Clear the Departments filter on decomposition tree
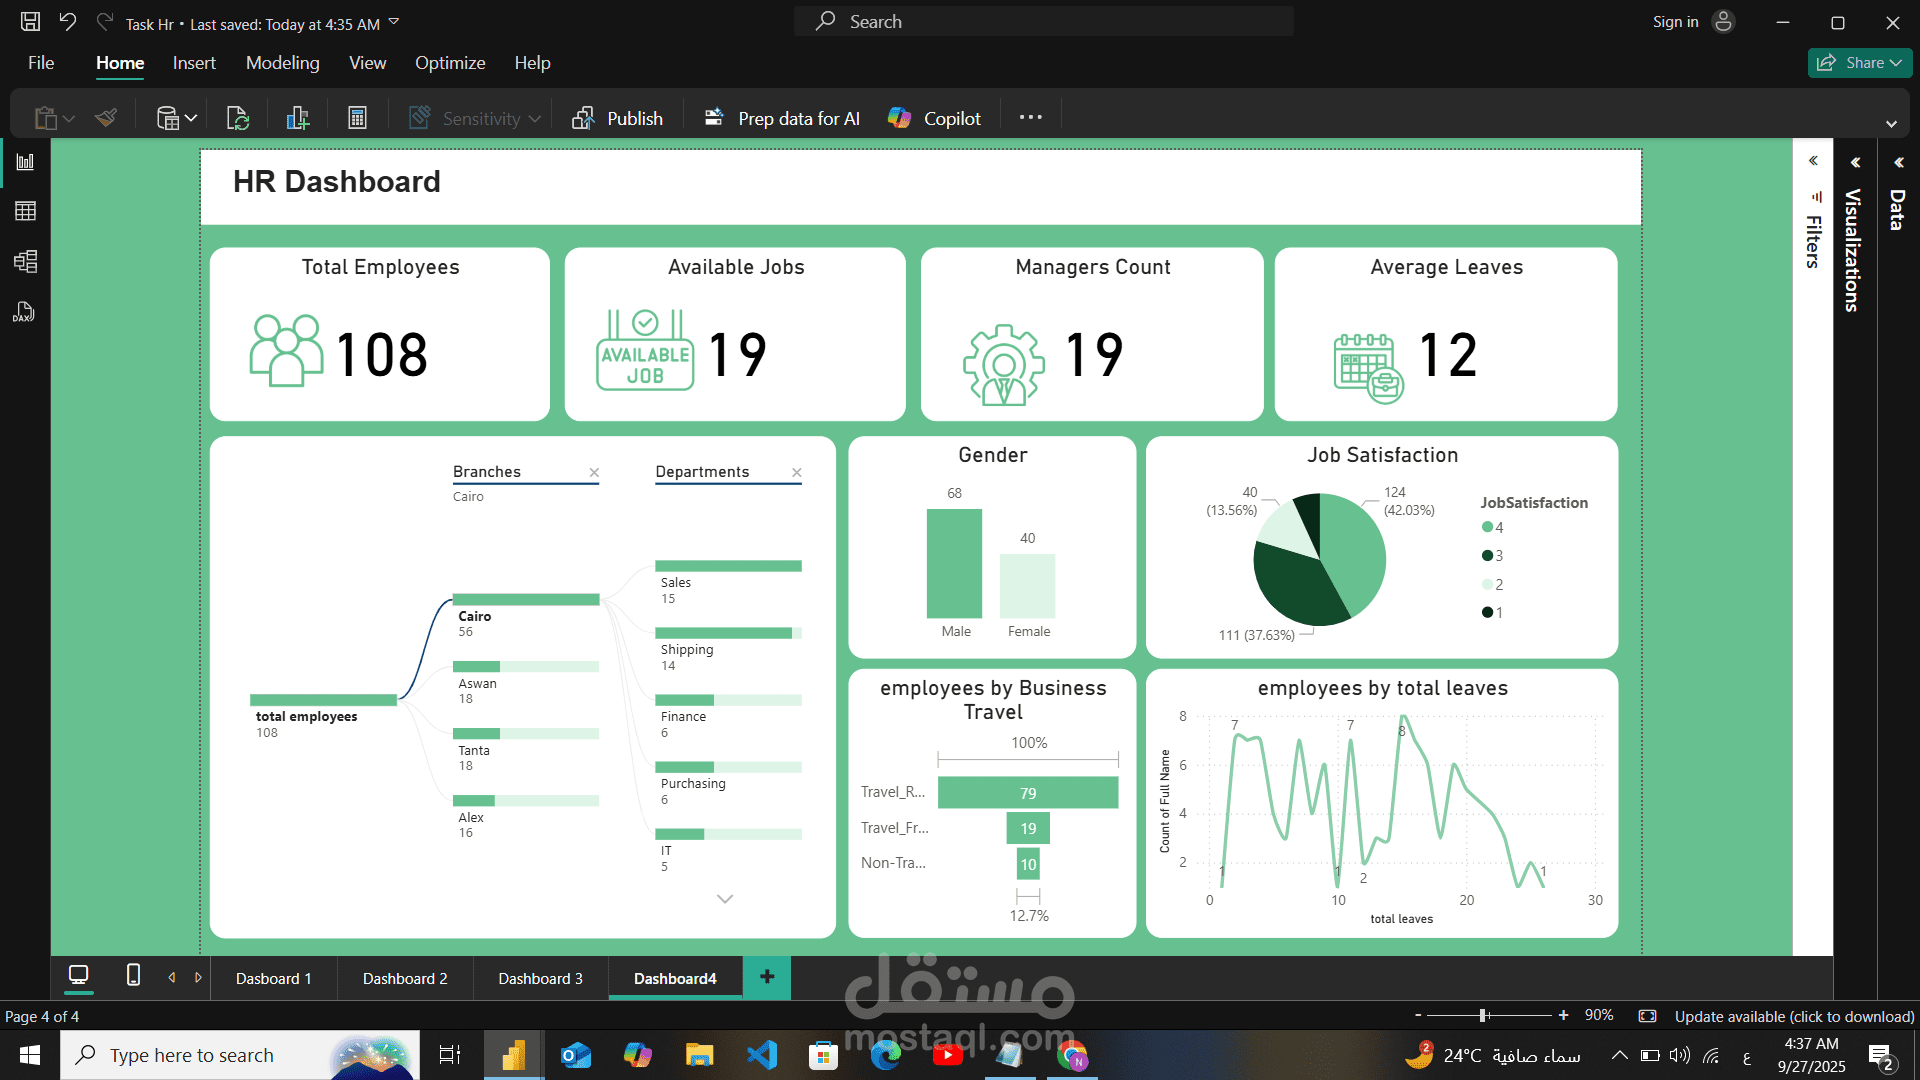The height and width of the screenshot is (1080, 1920). pos(797,473)
